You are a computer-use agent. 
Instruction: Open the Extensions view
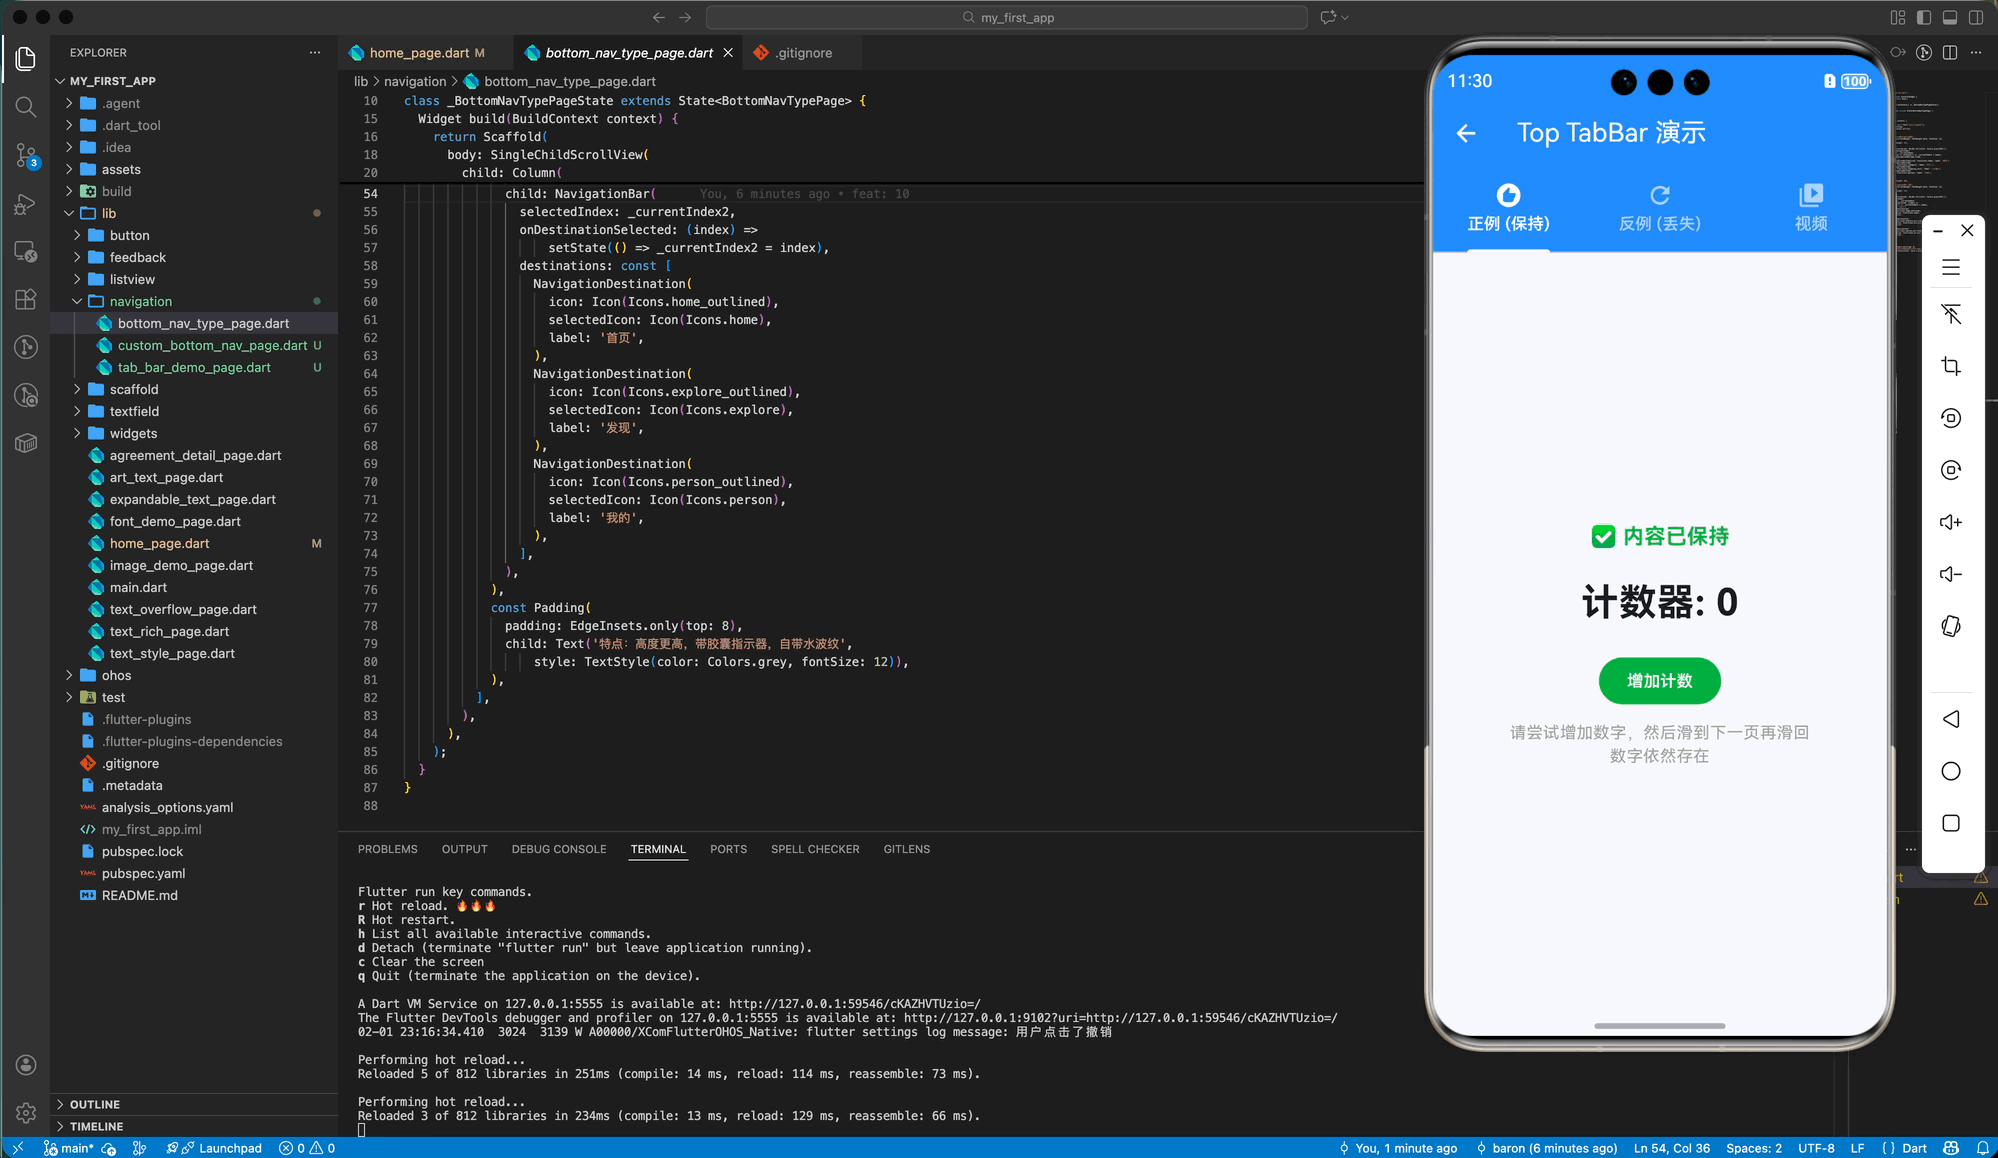coord(26,299)
